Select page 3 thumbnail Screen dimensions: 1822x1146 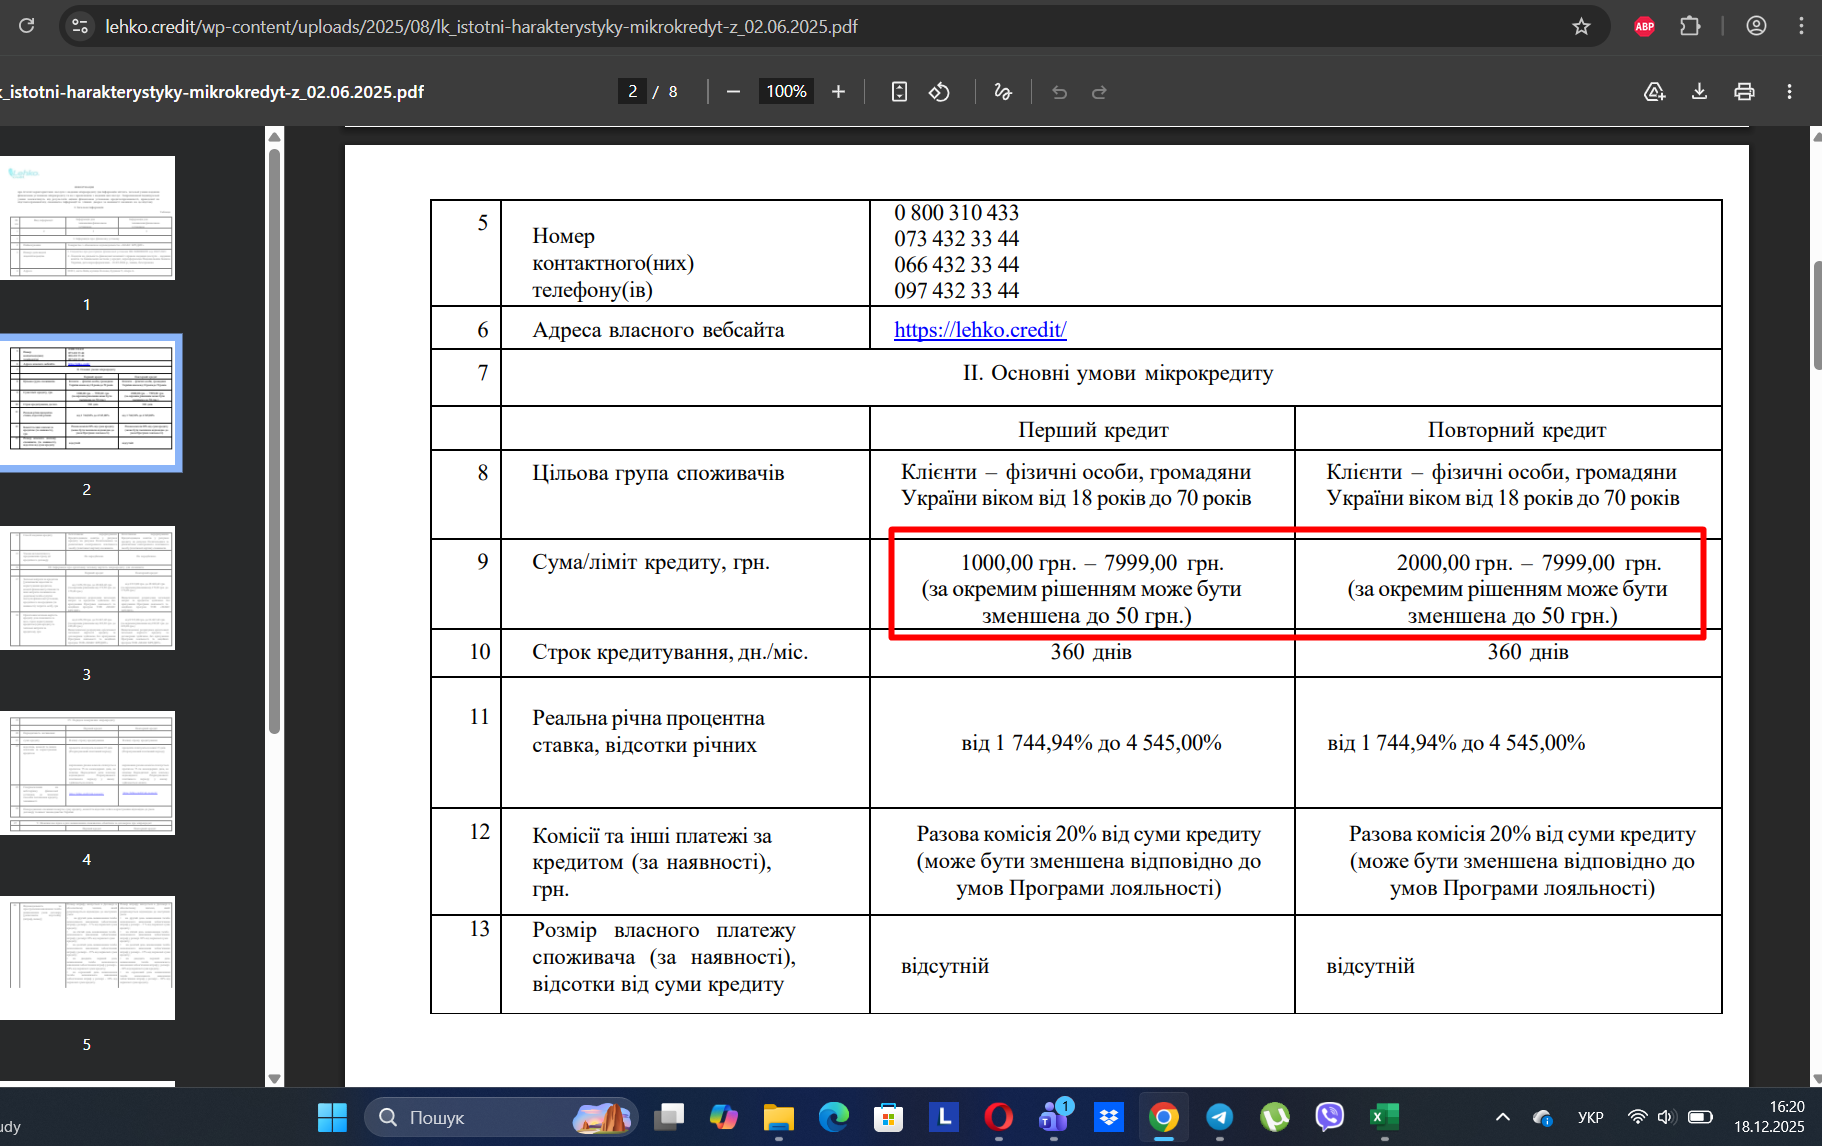pos(87,588)
